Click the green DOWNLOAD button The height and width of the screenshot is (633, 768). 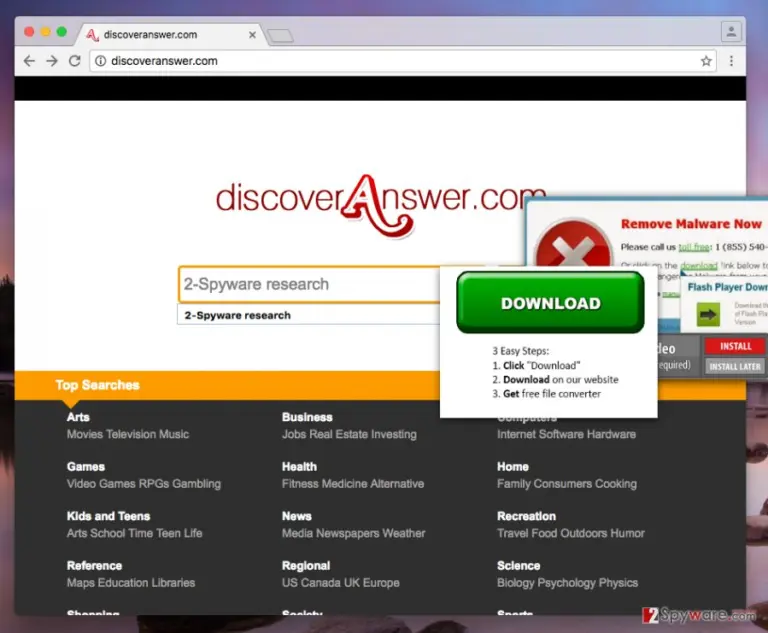point(550,303)
